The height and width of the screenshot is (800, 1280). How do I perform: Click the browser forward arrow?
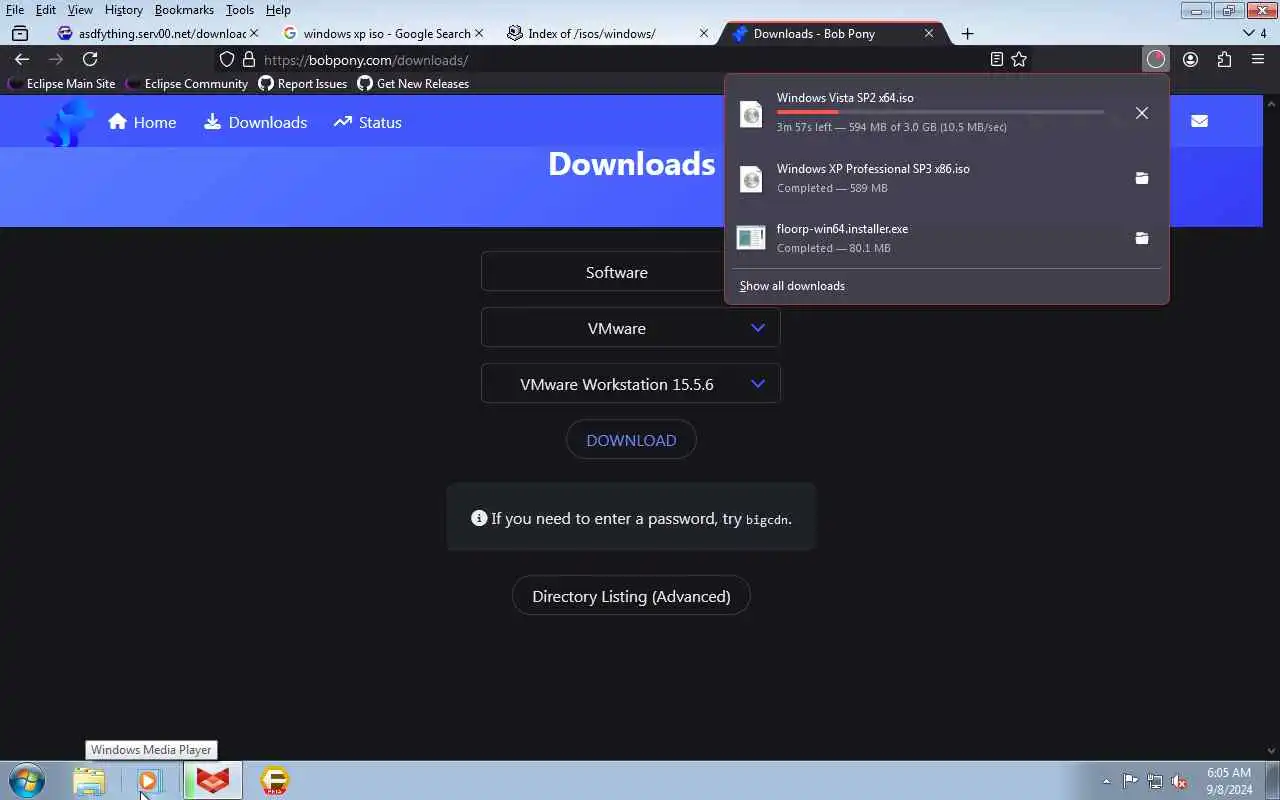point(56,59)
